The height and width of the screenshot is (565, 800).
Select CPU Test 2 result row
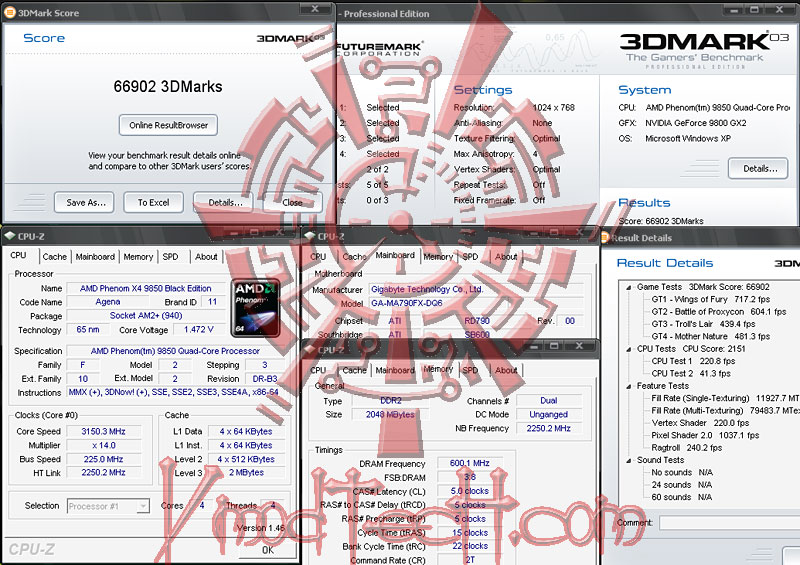point(691,373)
